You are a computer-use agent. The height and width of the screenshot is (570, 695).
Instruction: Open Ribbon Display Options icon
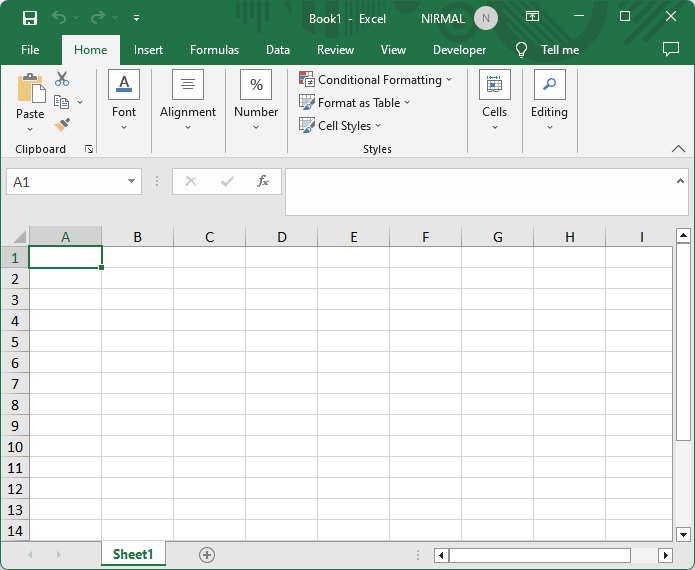(x=532, y=17)
